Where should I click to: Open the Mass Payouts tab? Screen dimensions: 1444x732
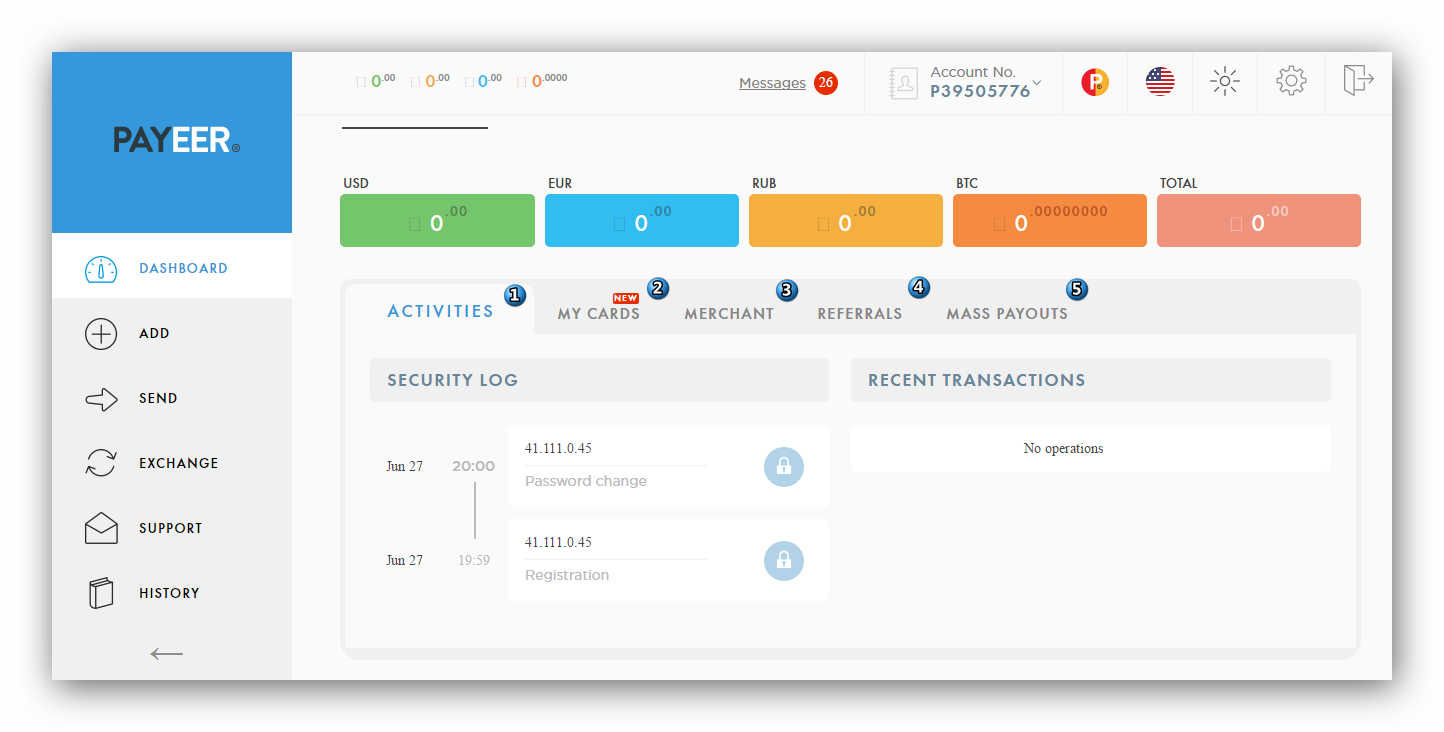tap(1007, 314)
